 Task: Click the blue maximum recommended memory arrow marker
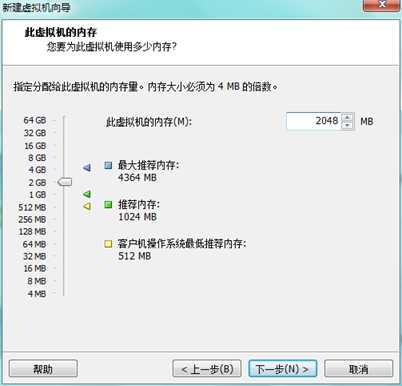(x=87, y=167)
